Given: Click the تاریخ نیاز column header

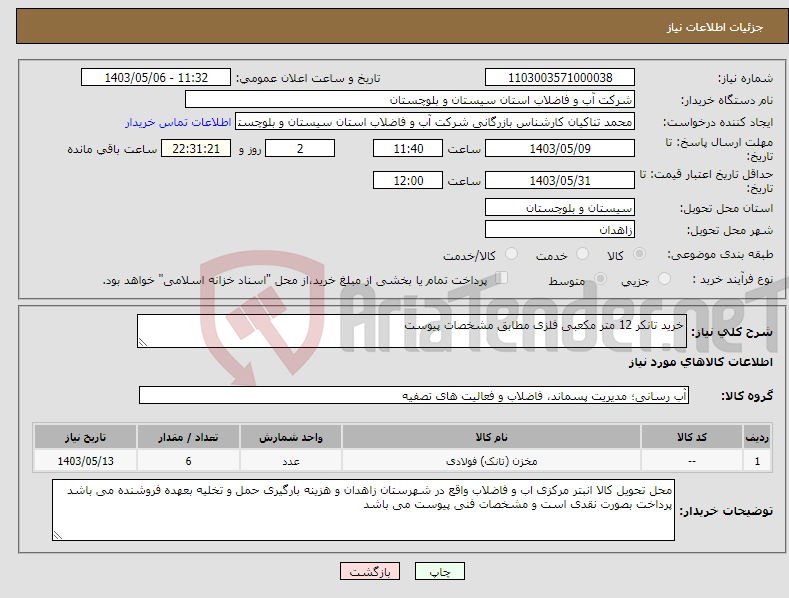Looking at the screenshot, I should pos(85,436).
